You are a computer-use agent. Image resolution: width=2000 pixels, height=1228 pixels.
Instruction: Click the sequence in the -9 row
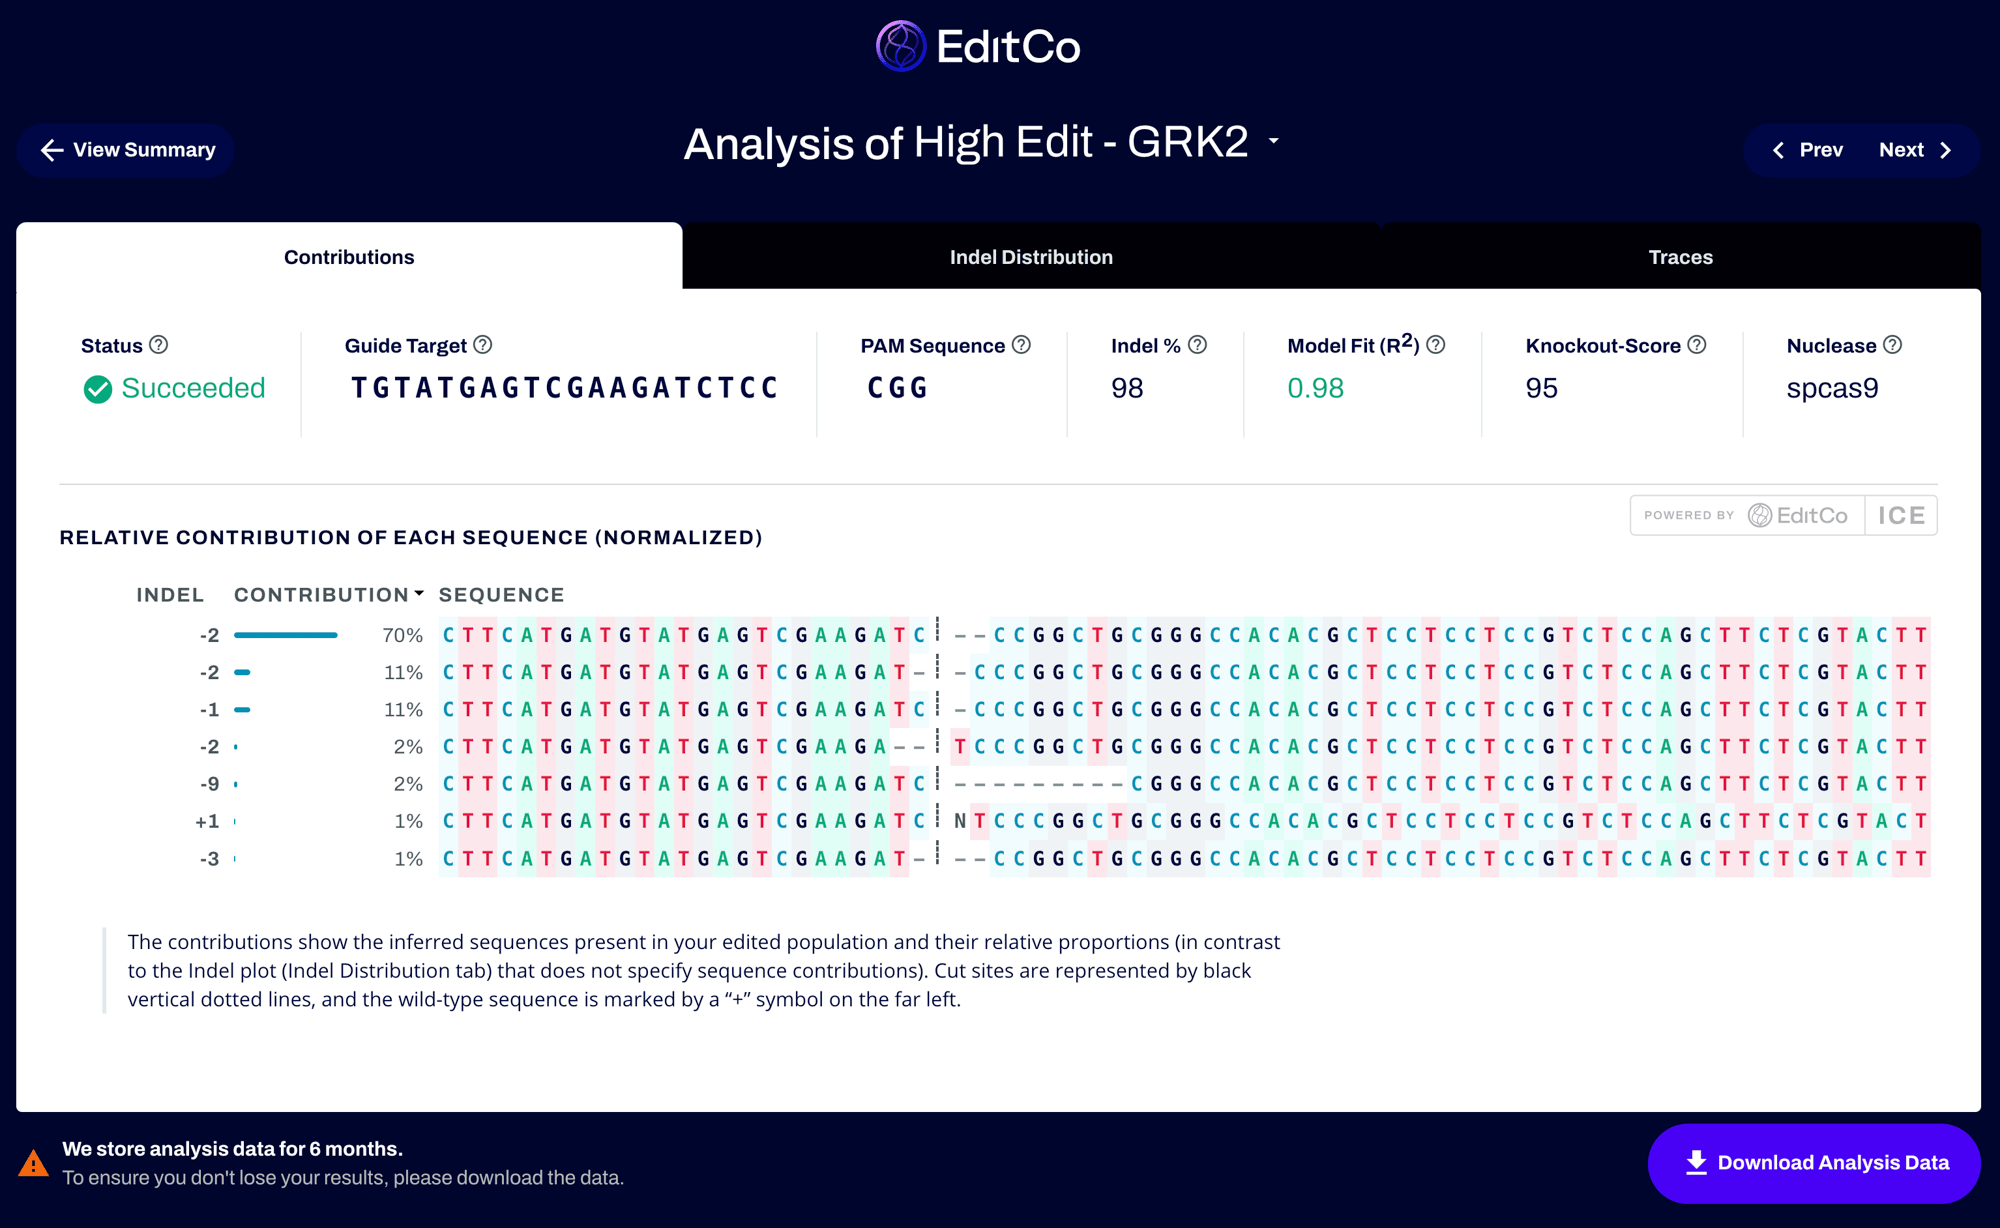click(1185, 784)
